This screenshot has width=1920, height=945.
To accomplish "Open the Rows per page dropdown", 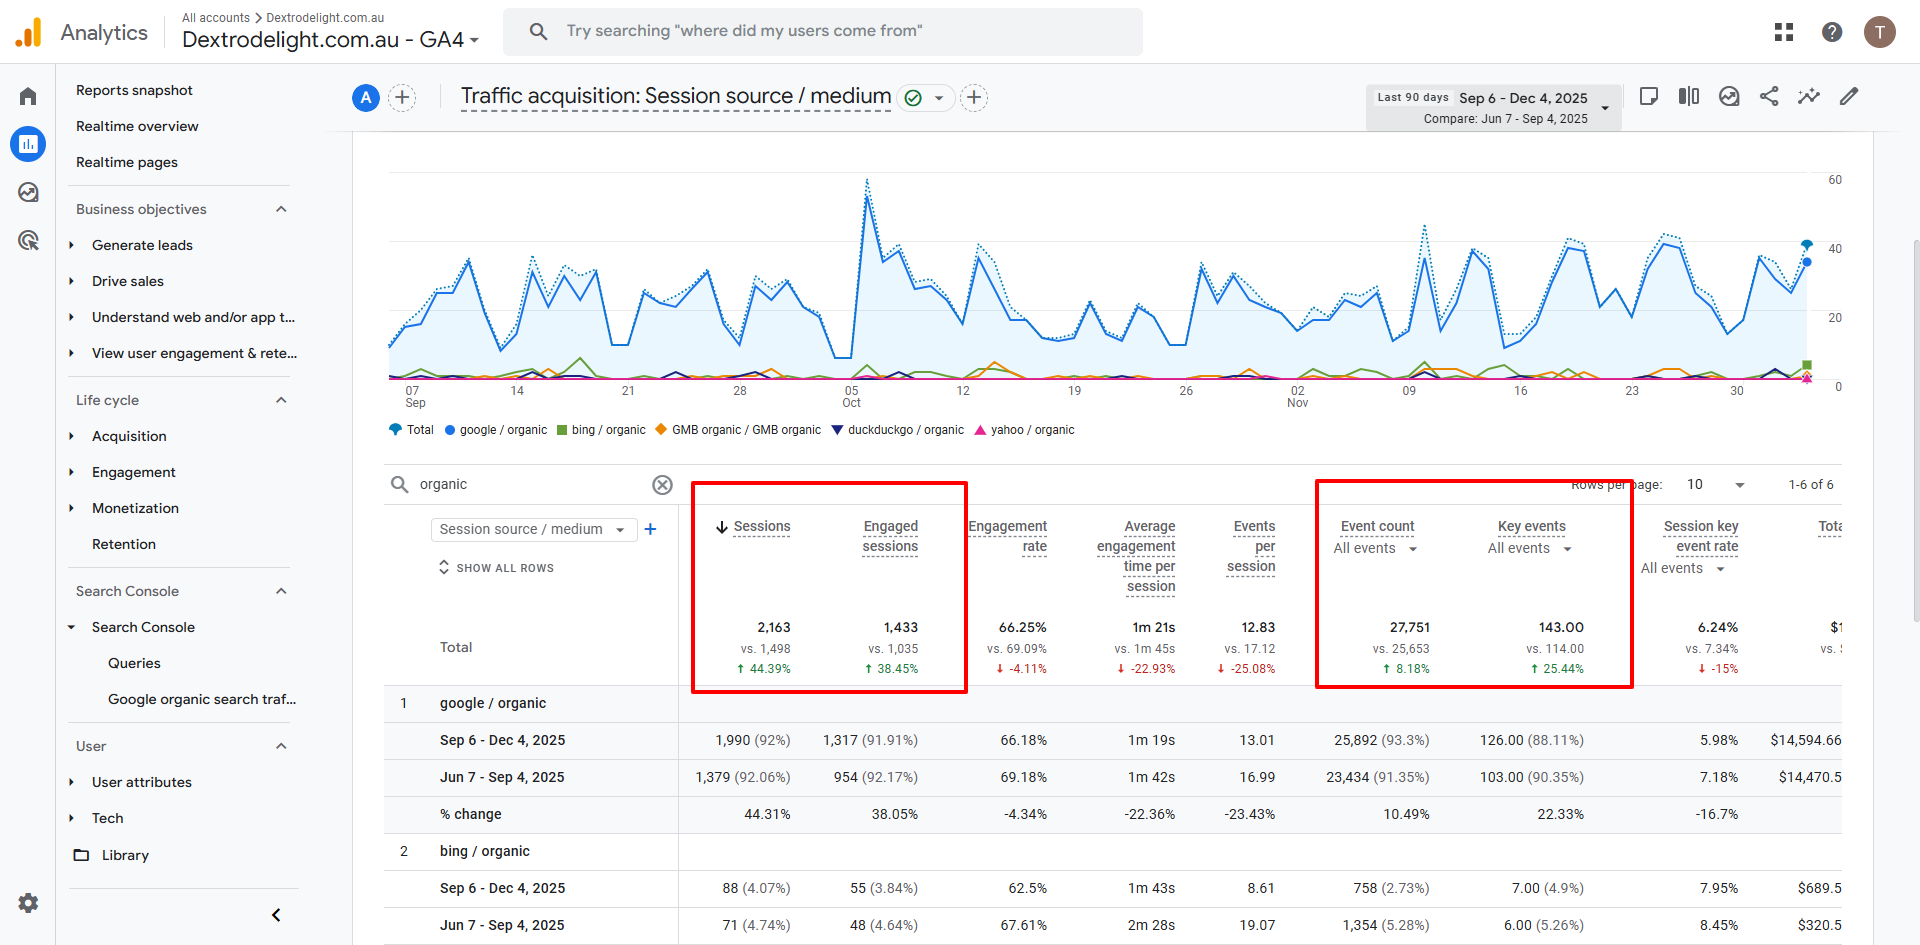I will coord(1715,485).
